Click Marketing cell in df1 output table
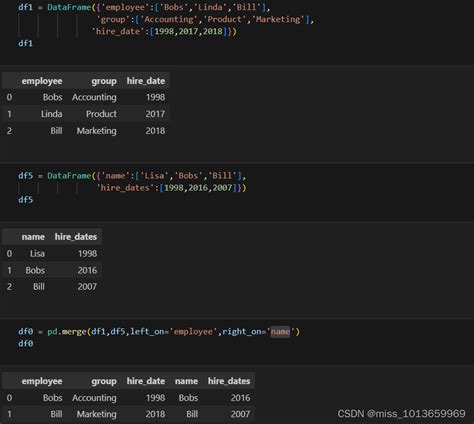 tap(97, 131)
